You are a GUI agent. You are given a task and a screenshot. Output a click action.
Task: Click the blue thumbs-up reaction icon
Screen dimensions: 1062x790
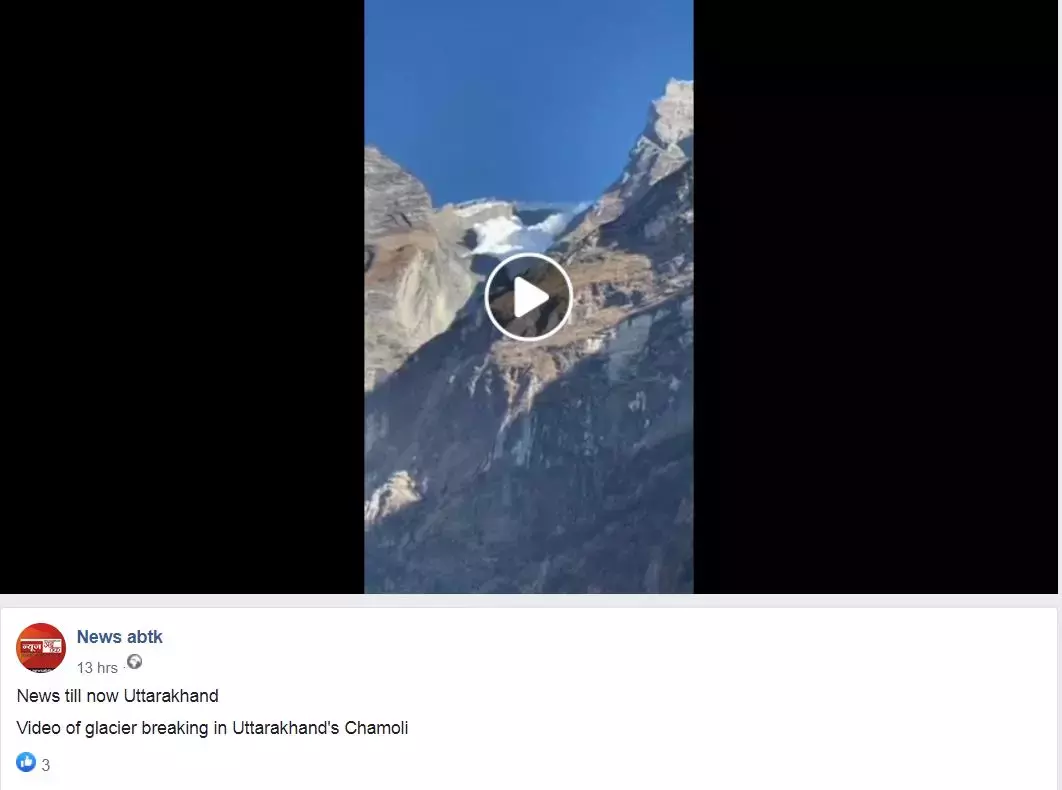pos(26,762)
